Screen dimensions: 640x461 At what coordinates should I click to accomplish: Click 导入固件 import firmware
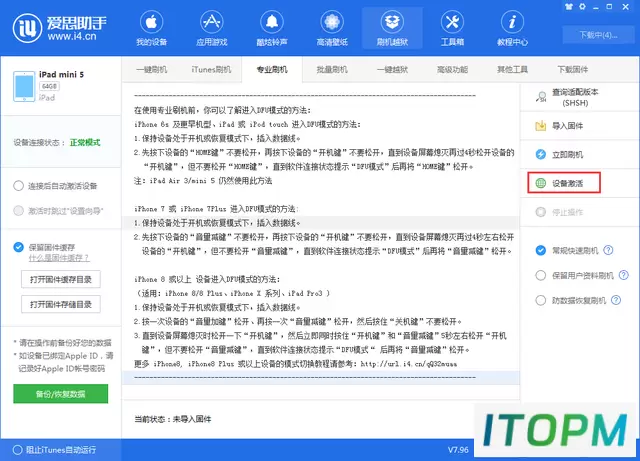567,126
